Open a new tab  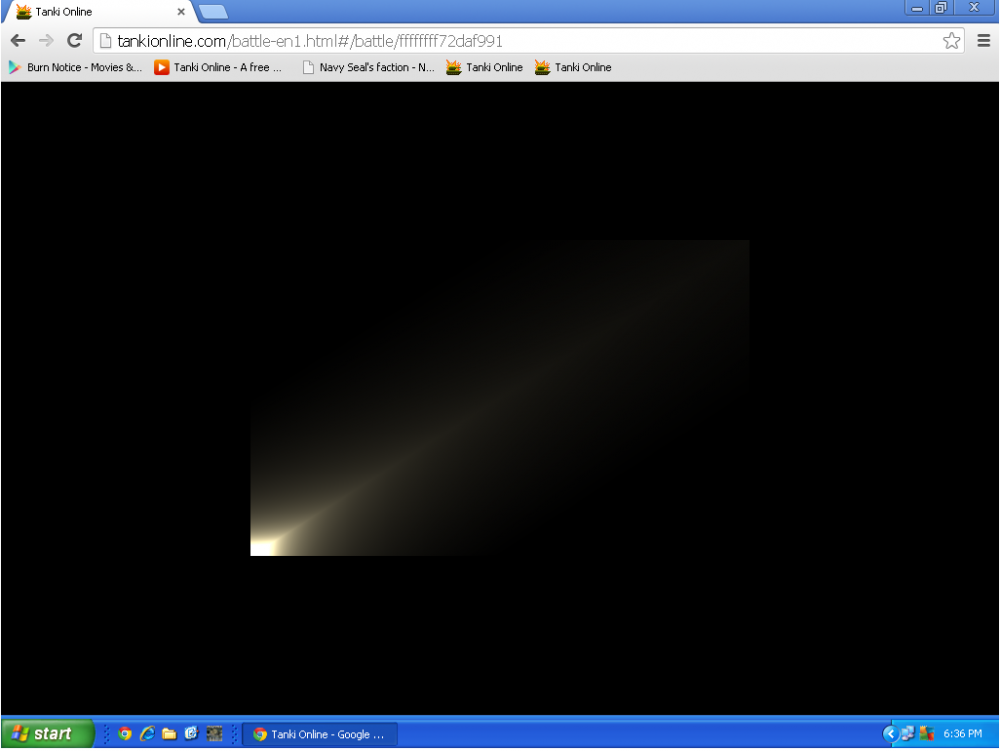[213, 12]
